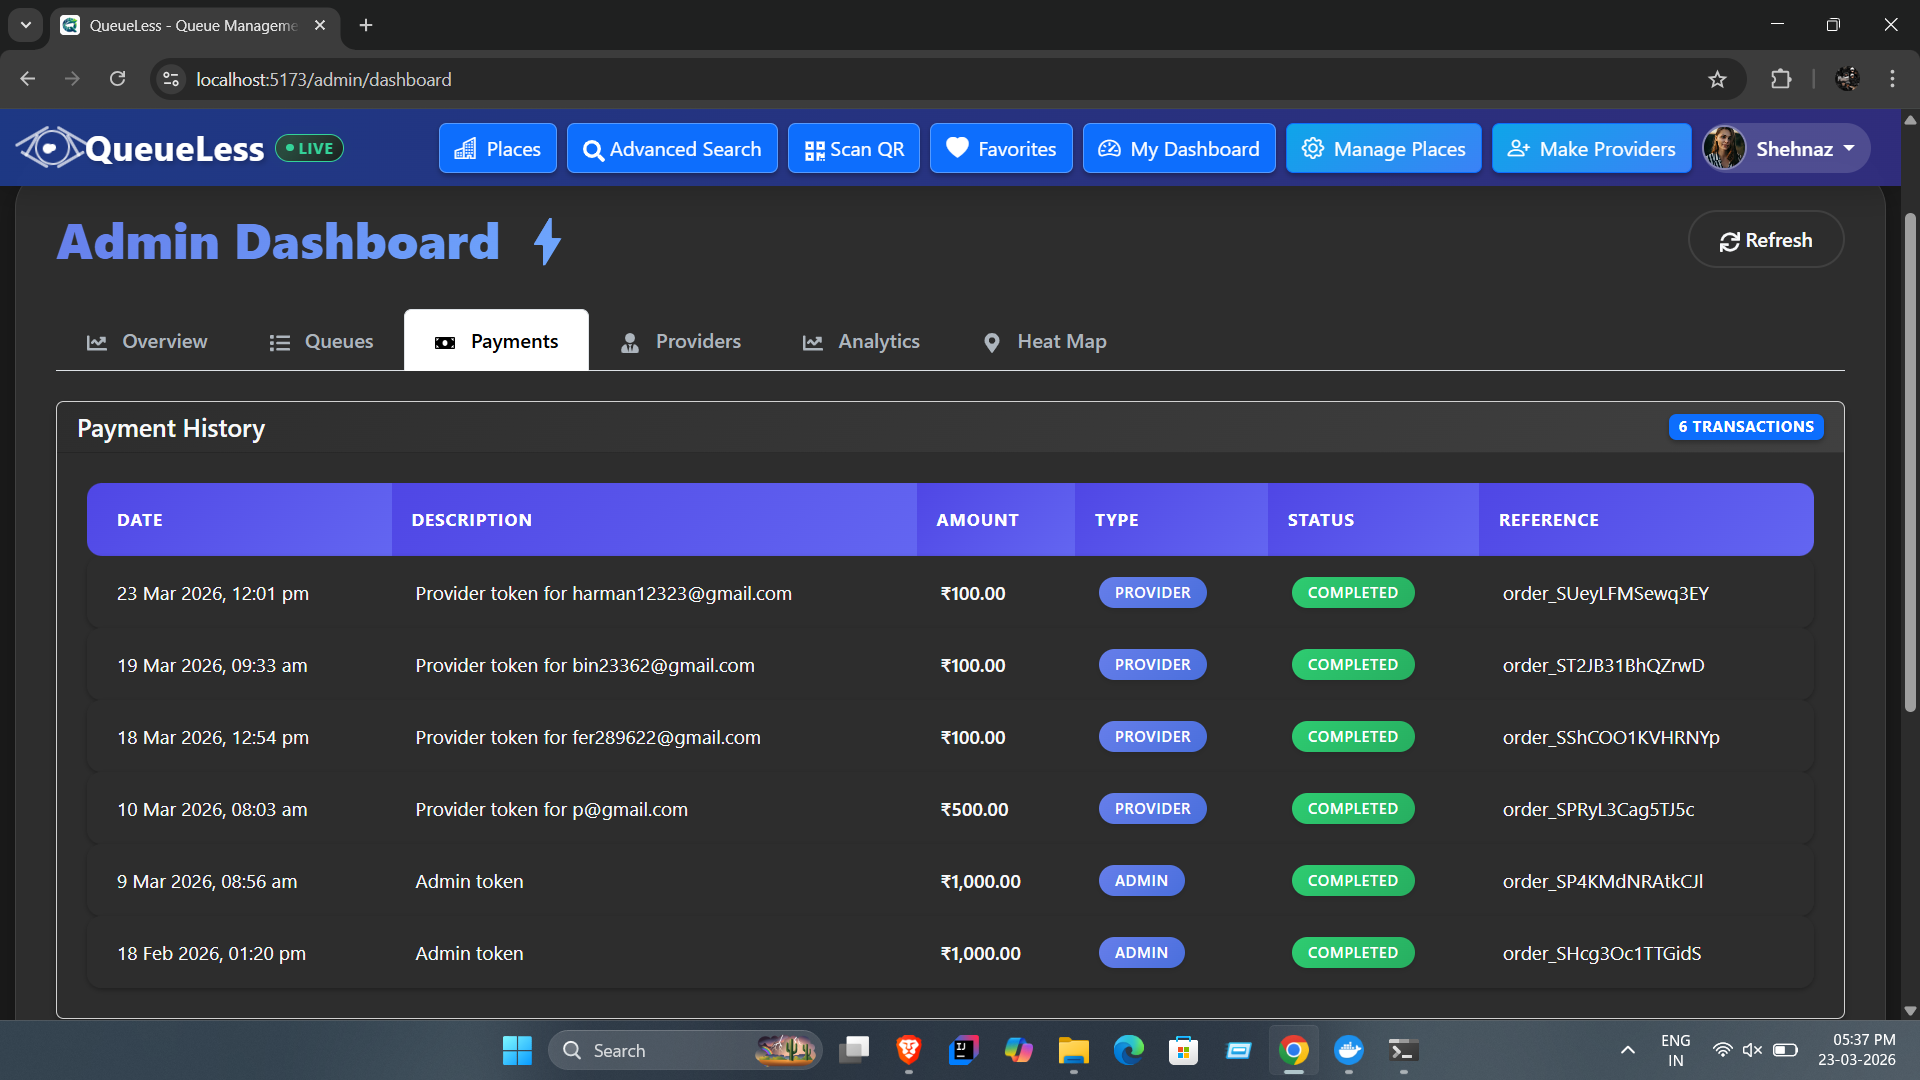Open File Explorer from the taskbar
Image resolution: width=1920 pixels, height=1080 pixels.
(x=1073, y=1050)
